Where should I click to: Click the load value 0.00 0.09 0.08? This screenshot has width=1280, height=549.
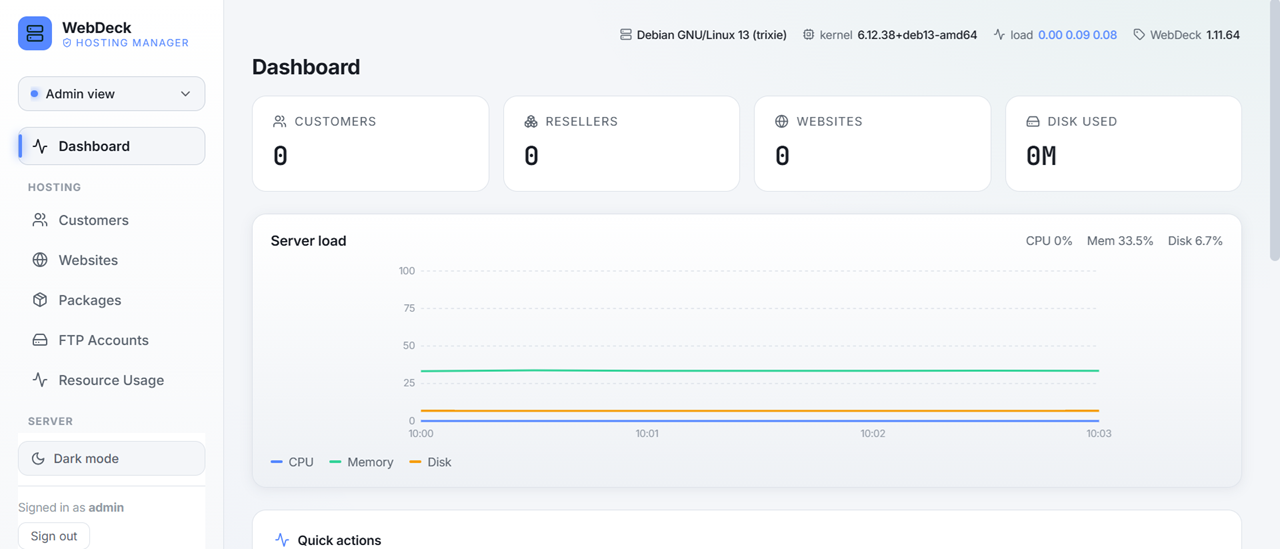click(1077, 34)
